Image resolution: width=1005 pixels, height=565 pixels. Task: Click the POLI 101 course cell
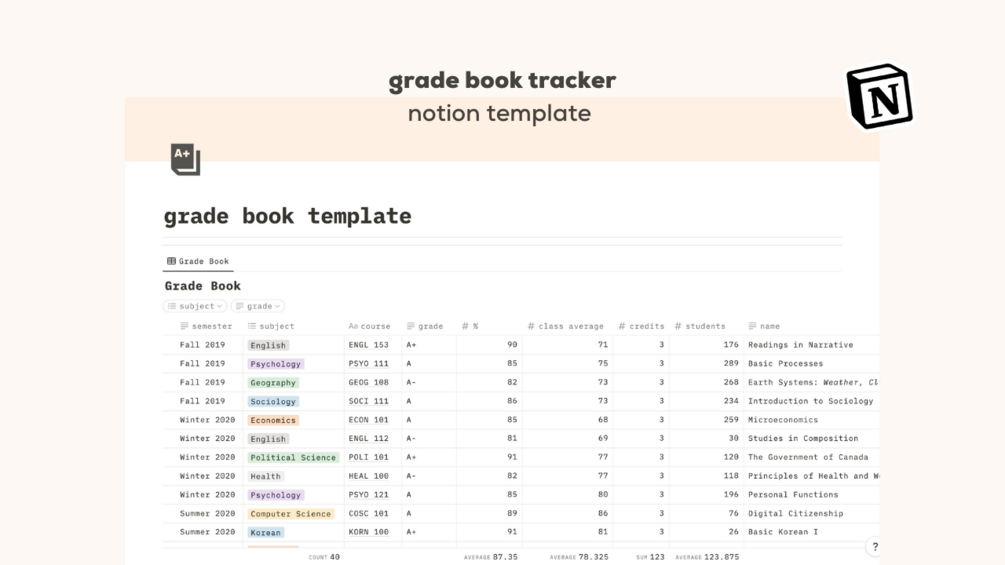coord(369,457)
